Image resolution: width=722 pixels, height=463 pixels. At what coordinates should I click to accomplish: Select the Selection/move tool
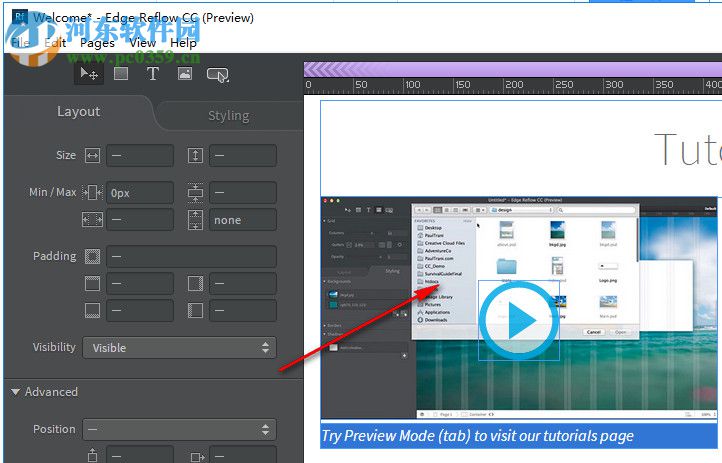pyautogui.click(x=89, y=74)
